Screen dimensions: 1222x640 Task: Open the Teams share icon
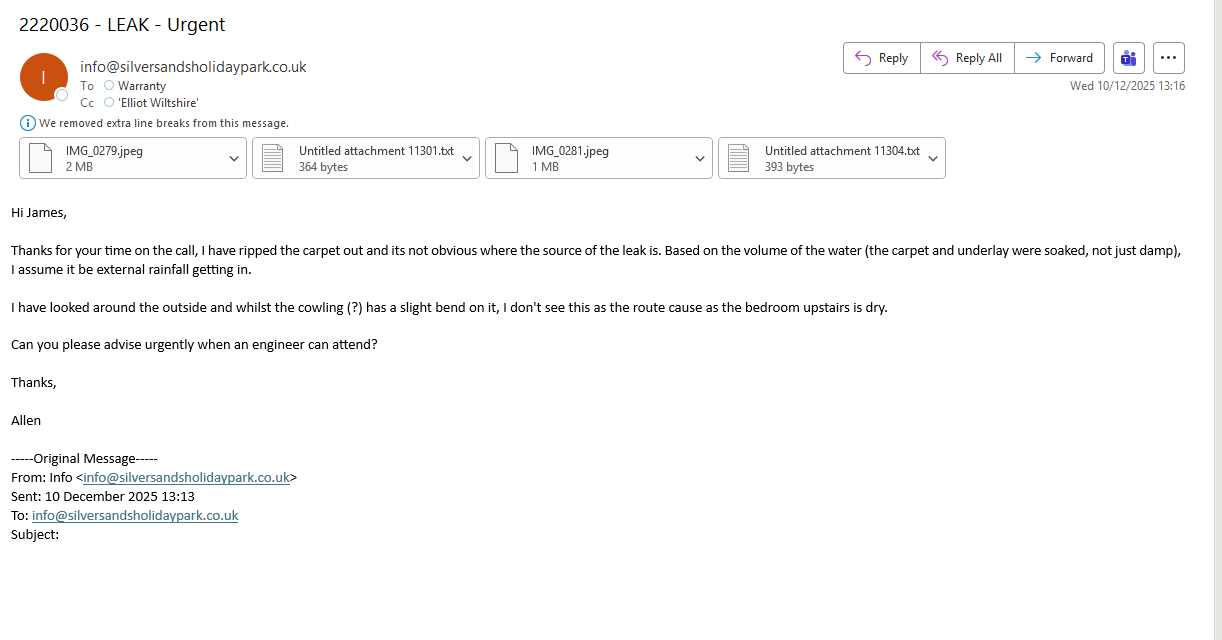point(1129,58)
